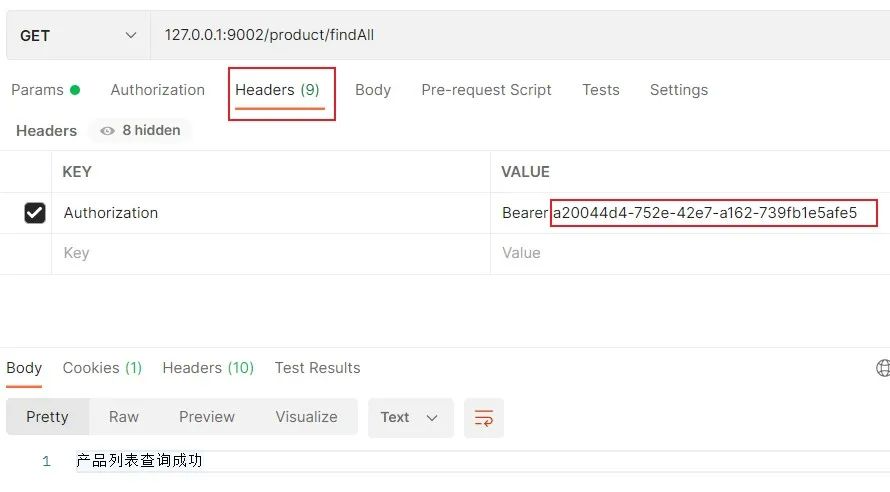Expand the Text format dropdown

coord(410,418)
